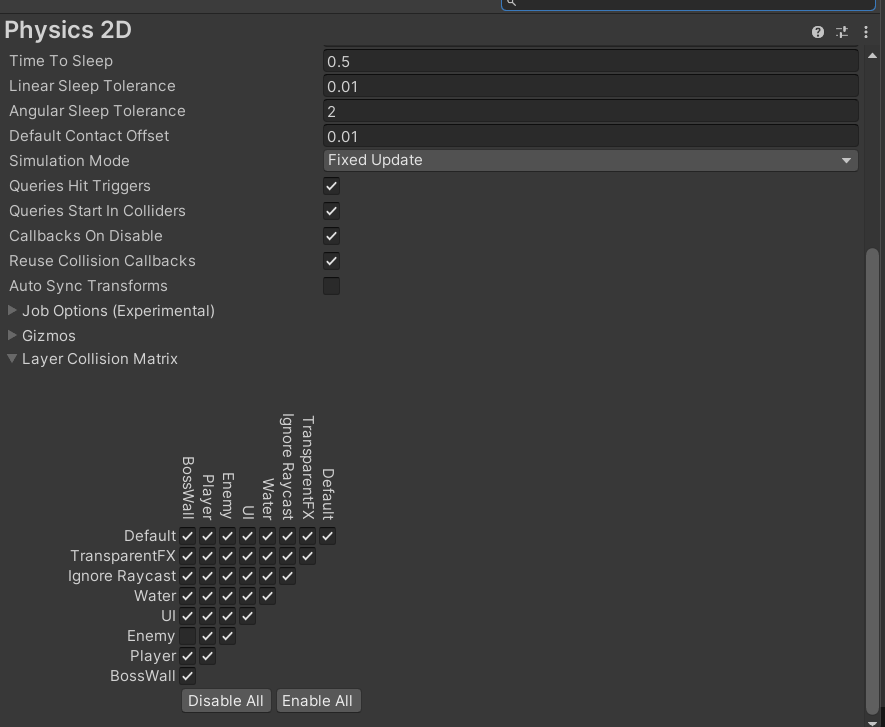Click the scrollbar up arrow
Screen dimensions: 885x727
point(872,55)
